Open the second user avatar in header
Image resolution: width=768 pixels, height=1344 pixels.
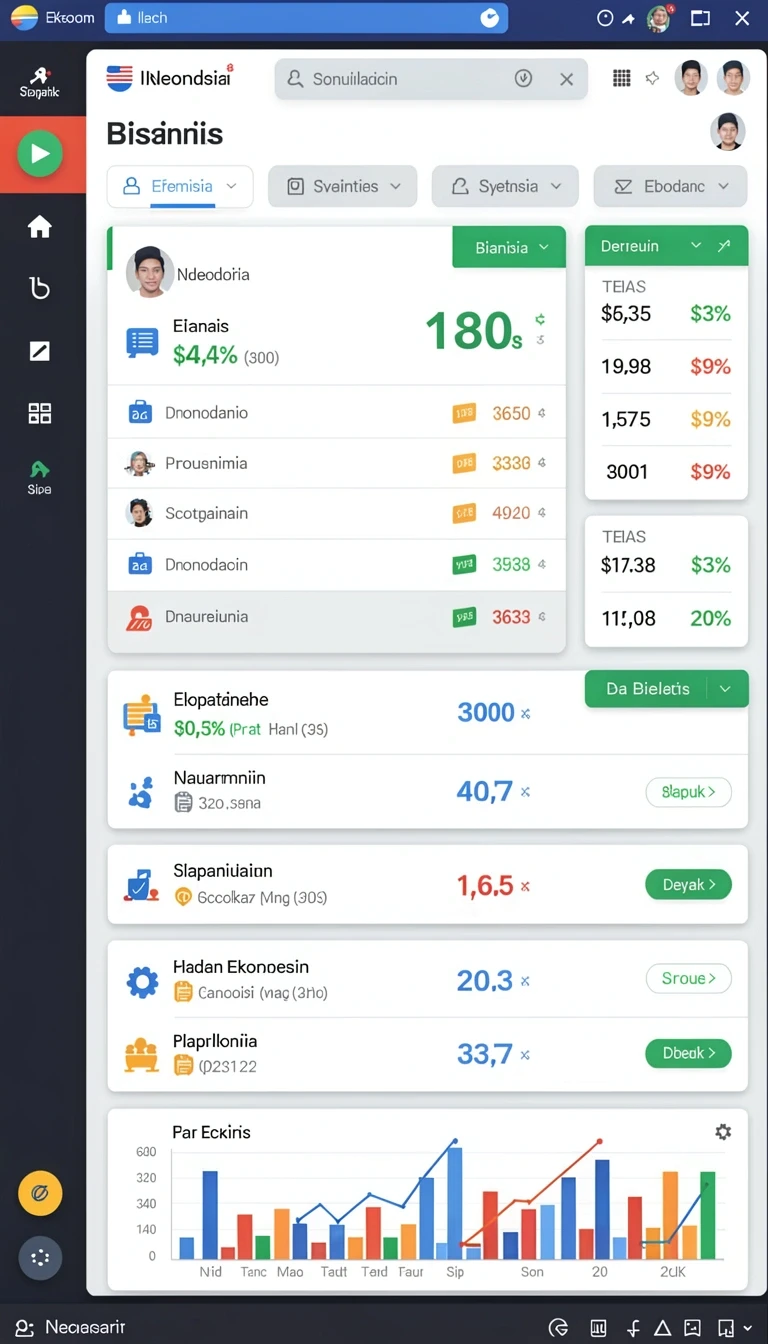(733, 78)
